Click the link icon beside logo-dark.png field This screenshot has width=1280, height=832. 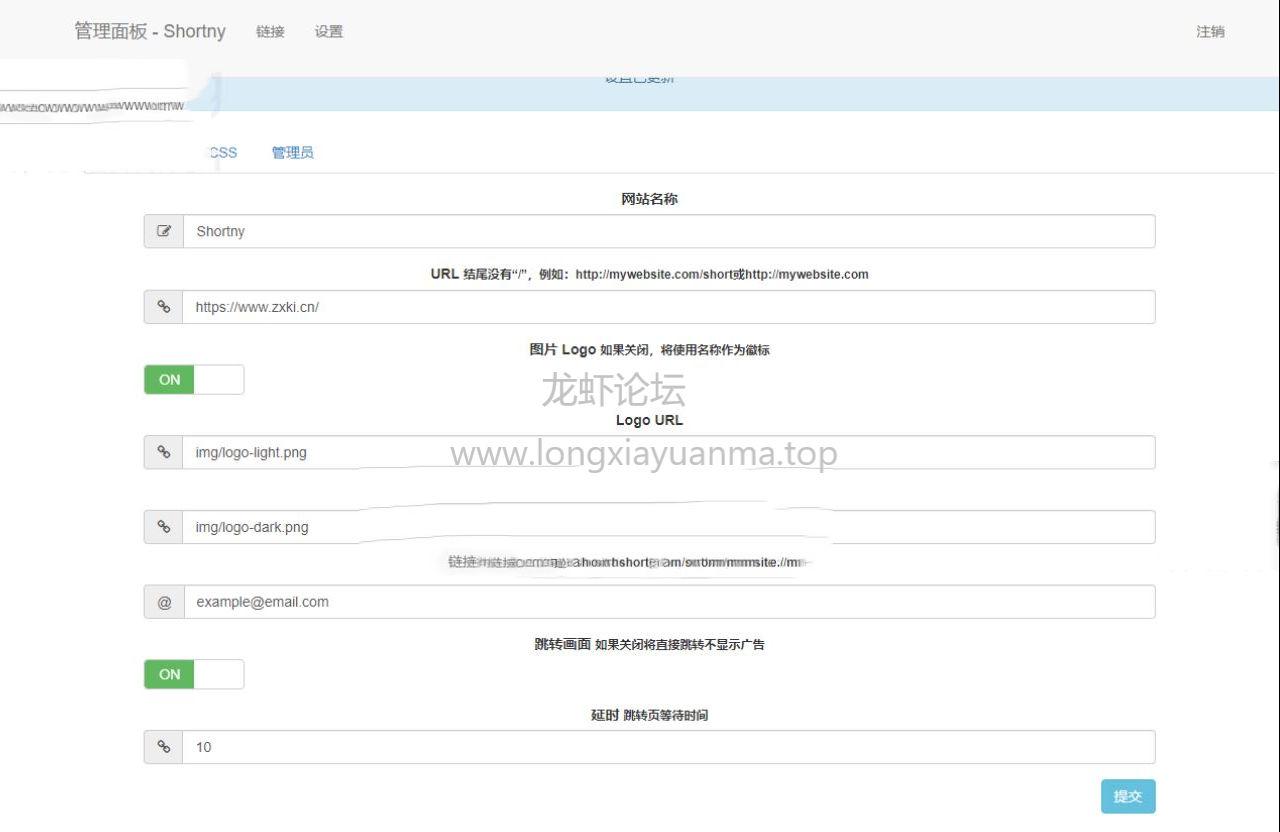(163, 527)
